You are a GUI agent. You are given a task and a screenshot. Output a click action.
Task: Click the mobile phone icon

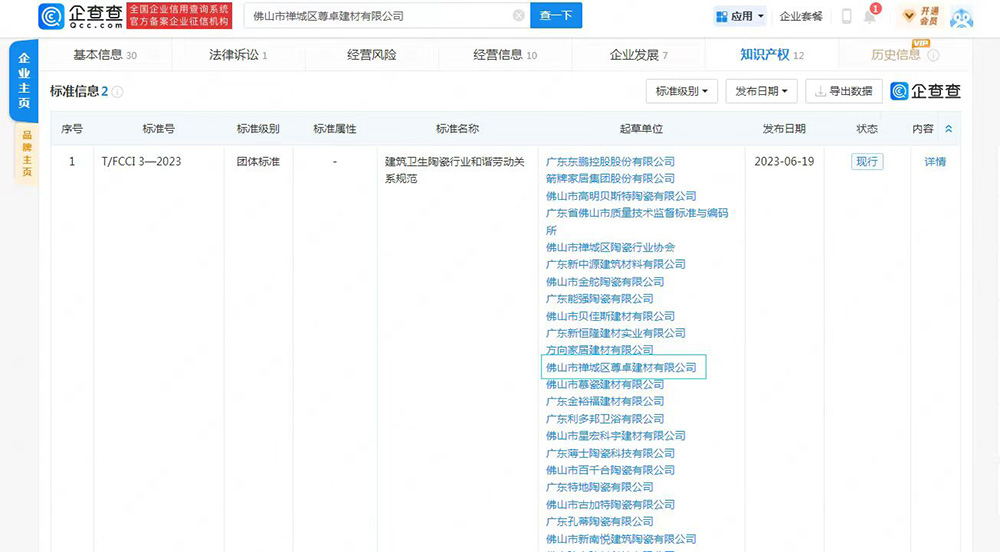click(x=846, y=16)
